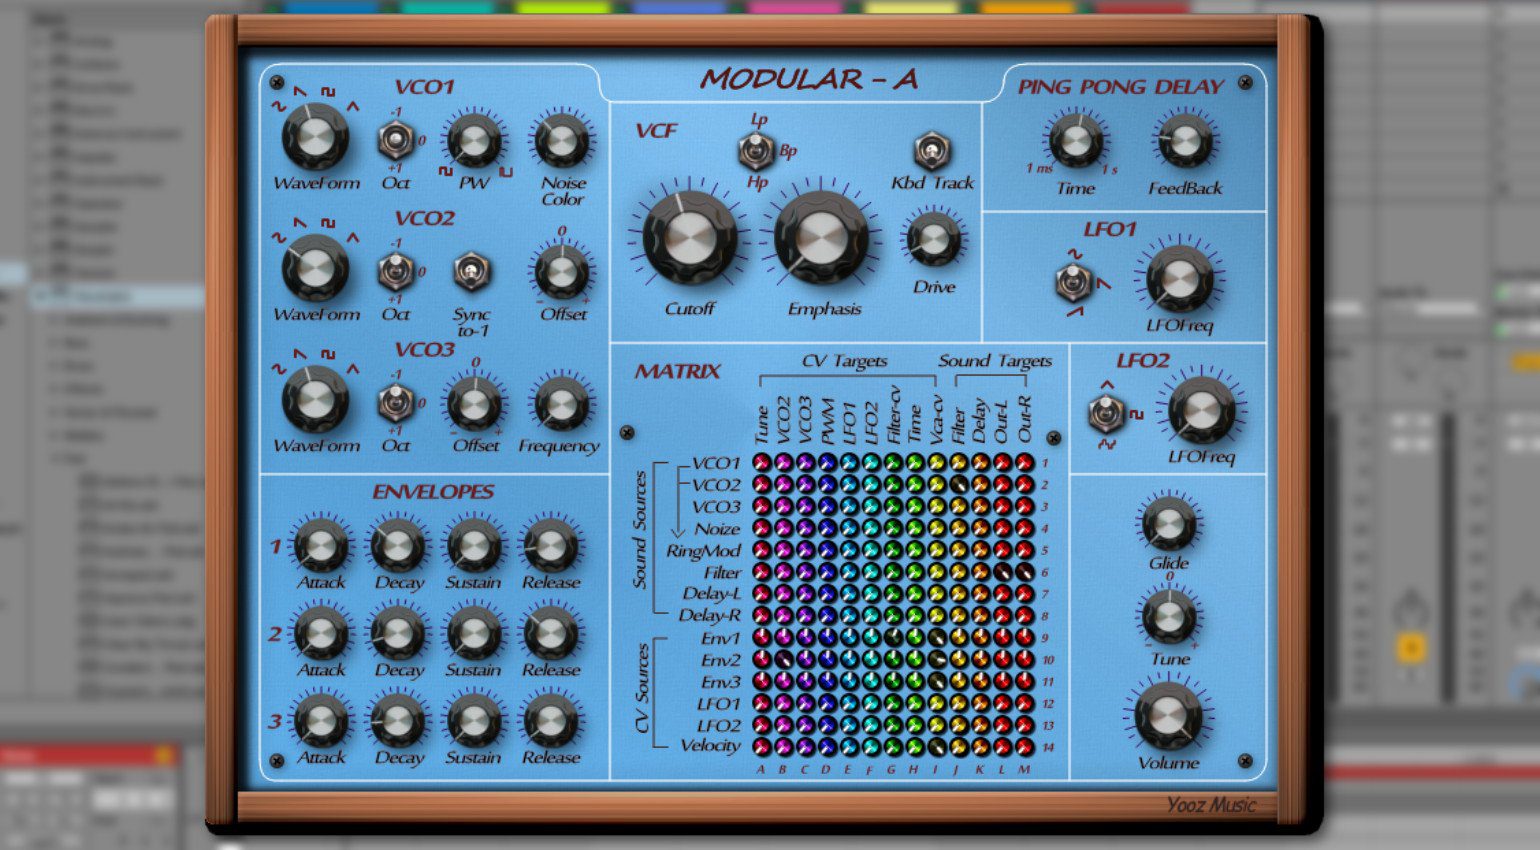Flip the VCO1 Oct switch
This screenshot has width=1540, height=850.
coord(396,140)
